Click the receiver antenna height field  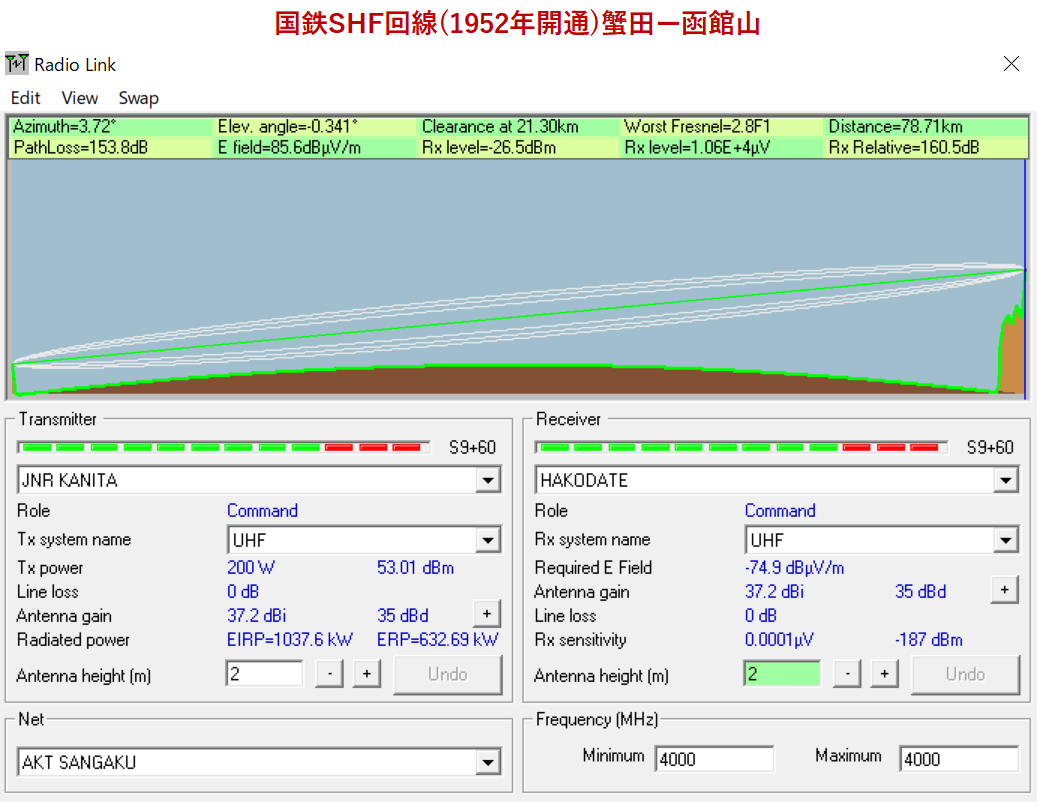click(x=782, y=674)
